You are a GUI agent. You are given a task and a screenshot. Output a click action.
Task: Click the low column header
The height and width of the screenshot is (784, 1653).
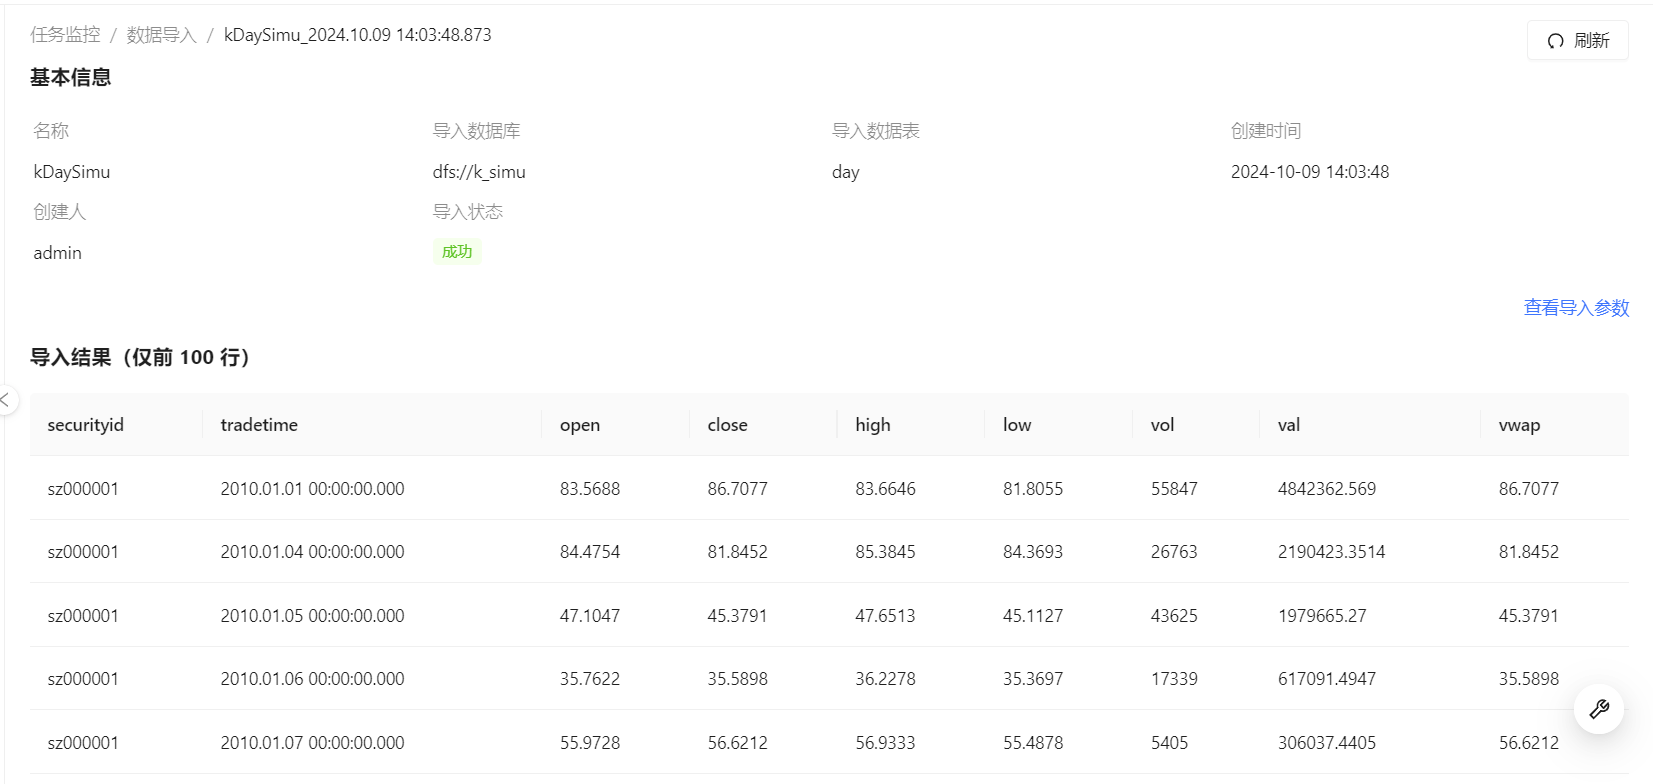(x=1017, y=425)
